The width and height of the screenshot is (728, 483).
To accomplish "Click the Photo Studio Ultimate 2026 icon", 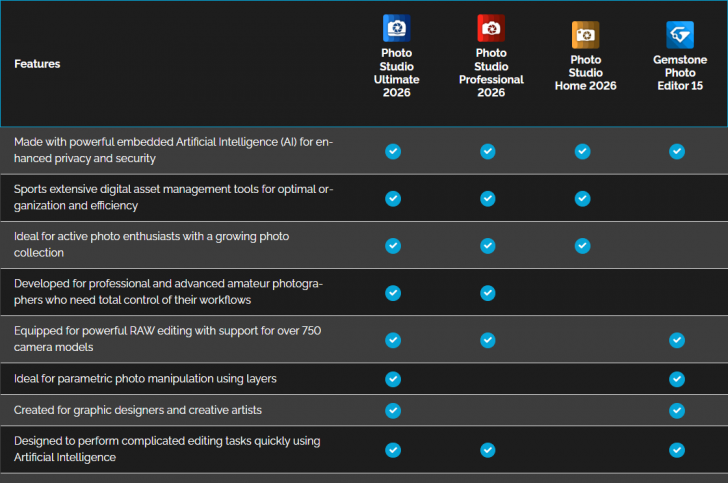I will coord(397,28).
